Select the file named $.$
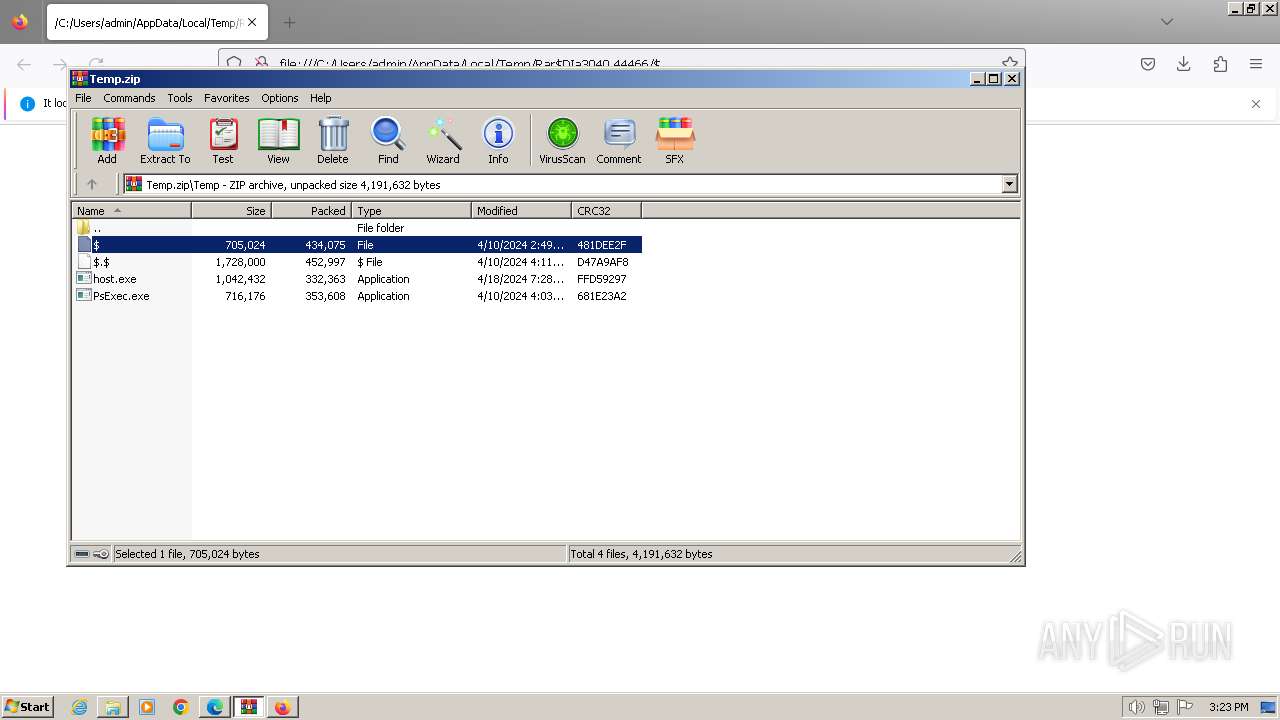 coord(358,262)
